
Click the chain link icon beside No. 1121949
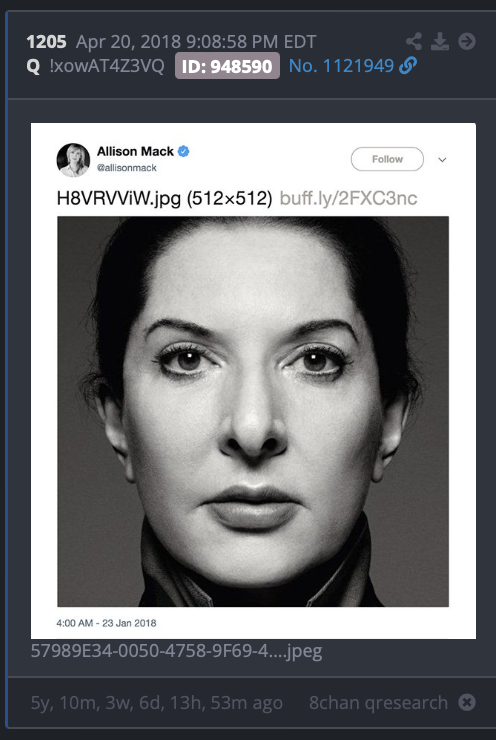point(408,66)
